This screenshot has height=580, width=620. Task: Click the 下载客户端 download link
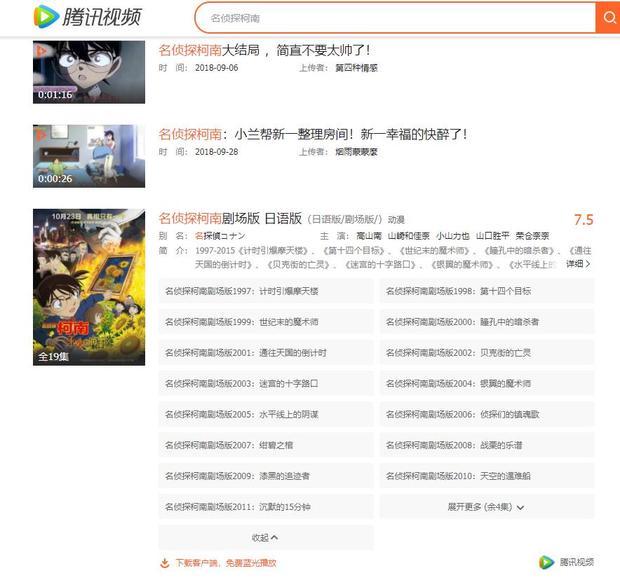226,563
